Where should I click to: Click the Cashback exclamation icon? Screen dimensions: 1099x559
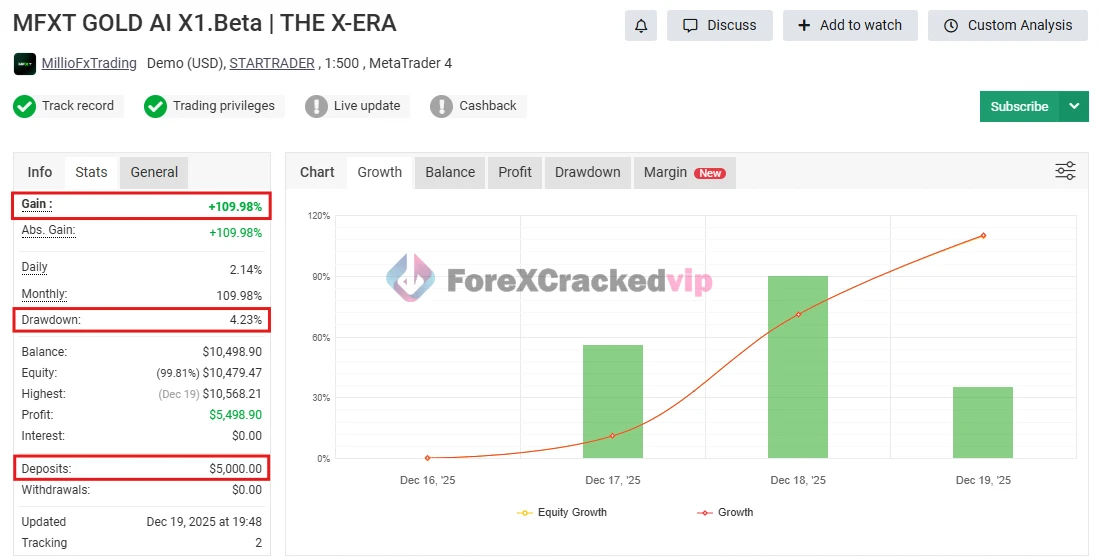tap(441, 106)
